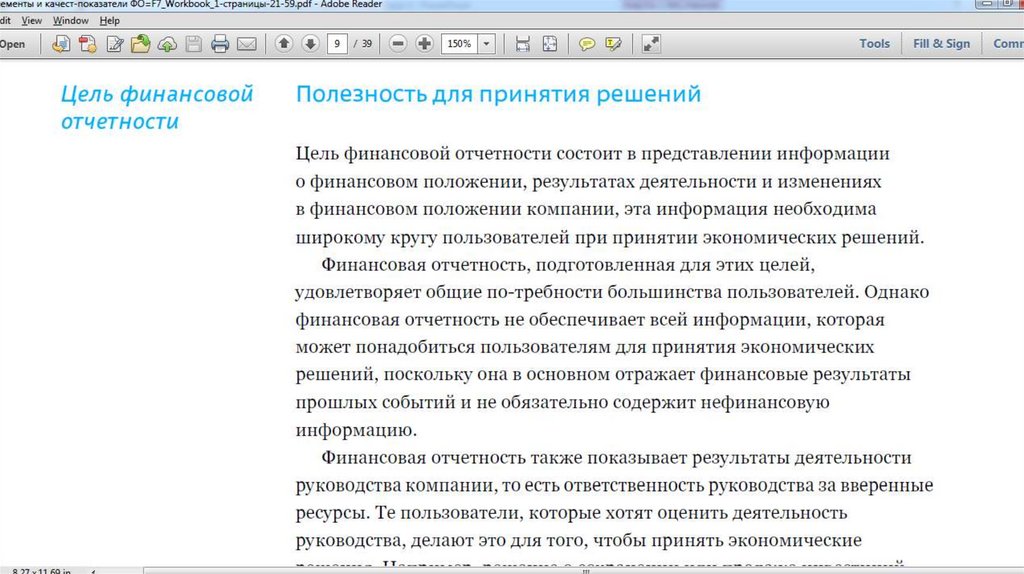Open the Help menu
This screenshot has height=574, width=1024.
click(109, 20)
